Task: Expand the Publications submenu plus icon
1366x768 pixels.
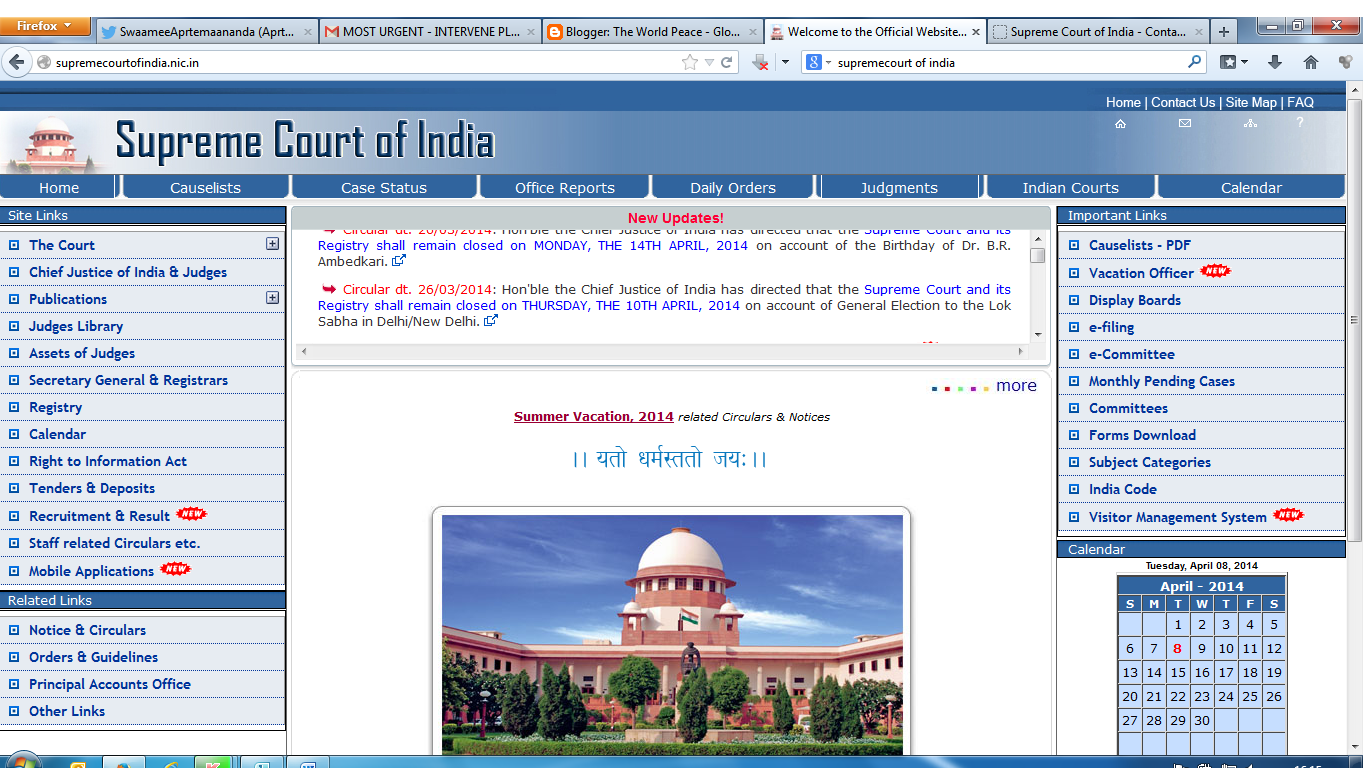Action: 272,297
